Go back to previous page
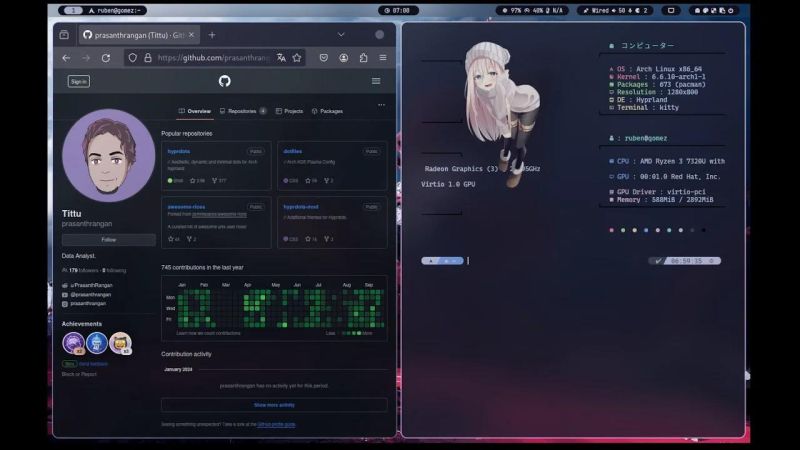This screenshot has height=450, width=800. 66,58
